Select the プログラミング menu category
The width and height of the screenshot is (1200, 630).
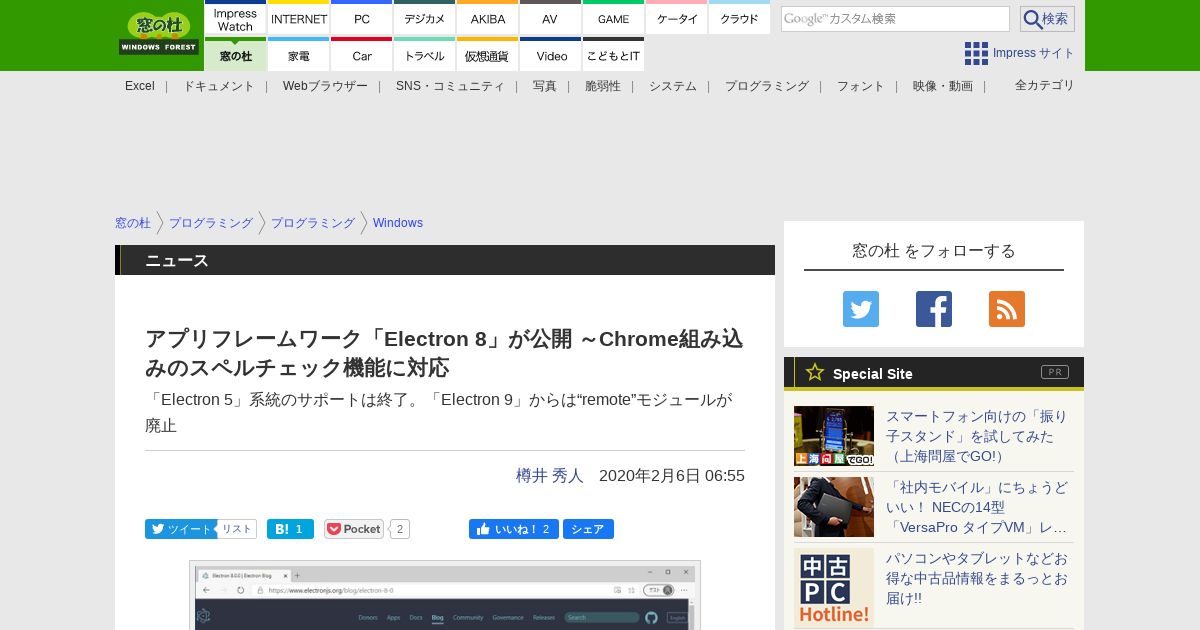(x=767, y=86)
